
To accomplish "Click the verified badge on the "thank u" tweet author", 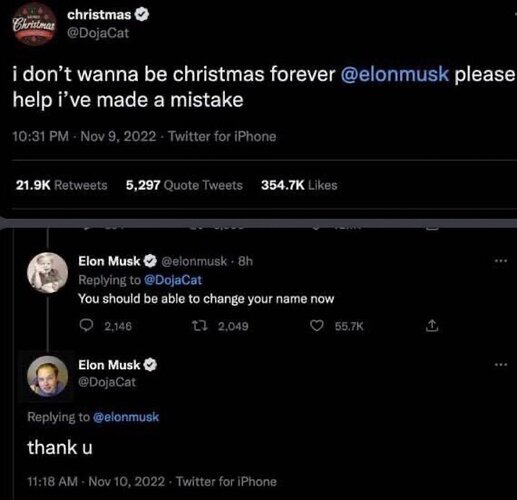I will (x=150, y=365).
